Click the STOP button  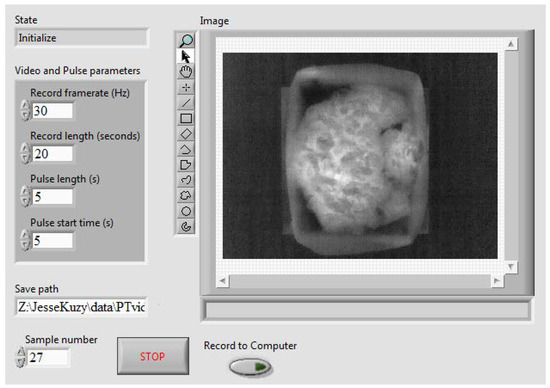pyautogui.click(x=153, y=356)
